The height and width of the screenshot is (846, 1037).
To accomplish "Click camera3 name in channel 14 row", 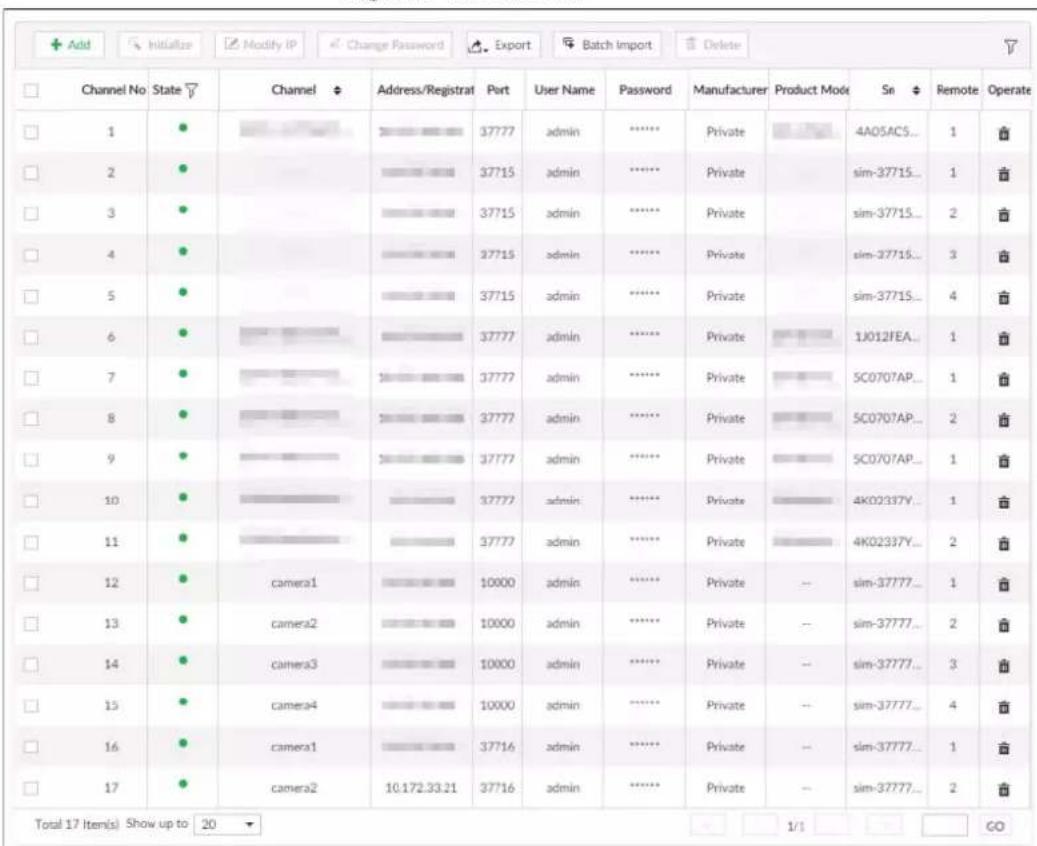I will pyautogui.click(x=294, y=665).
